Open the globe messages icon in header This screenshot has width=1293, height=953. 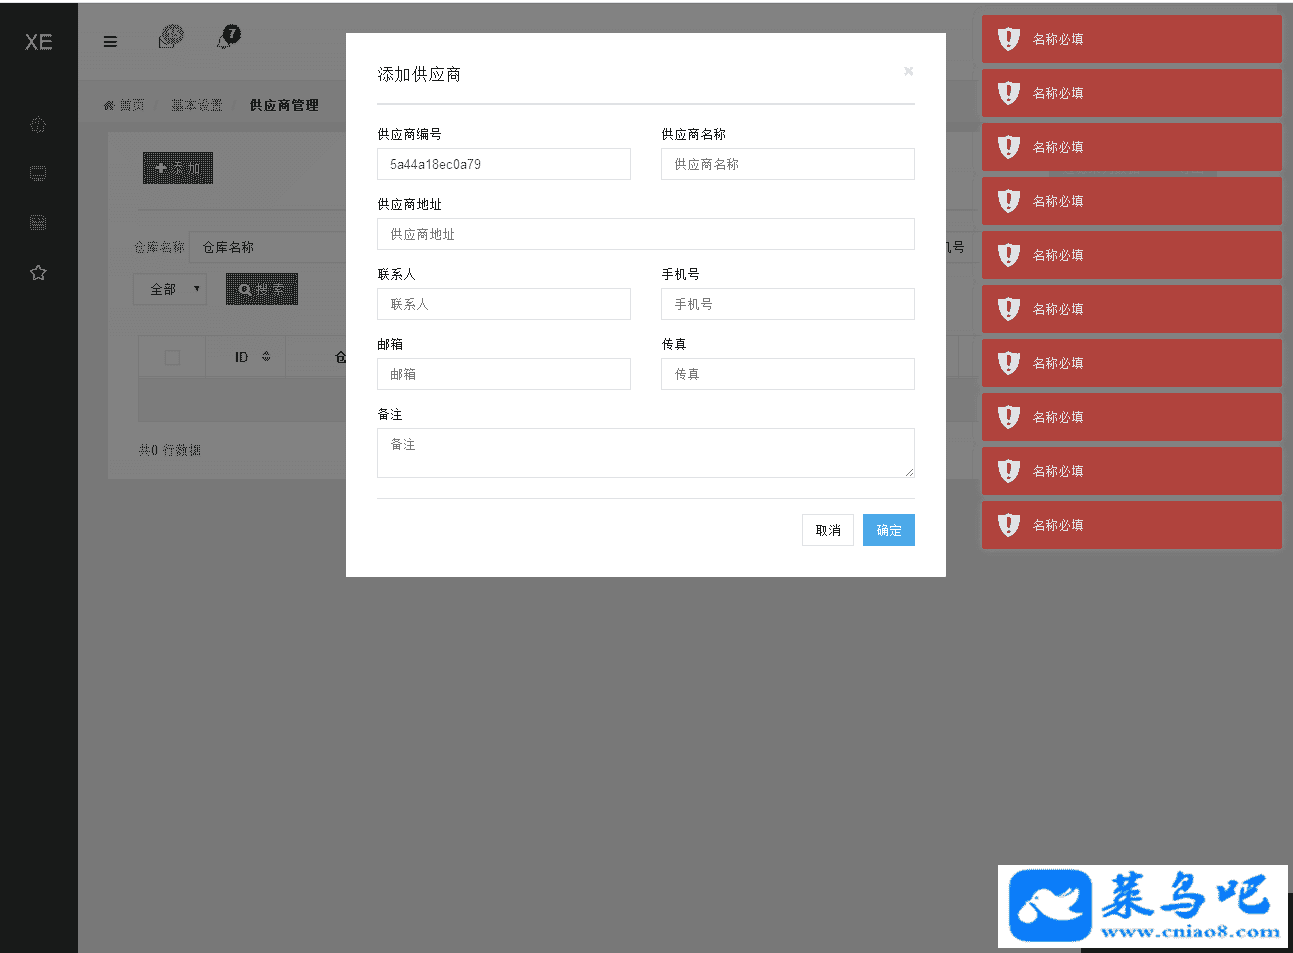click(171, 37)
